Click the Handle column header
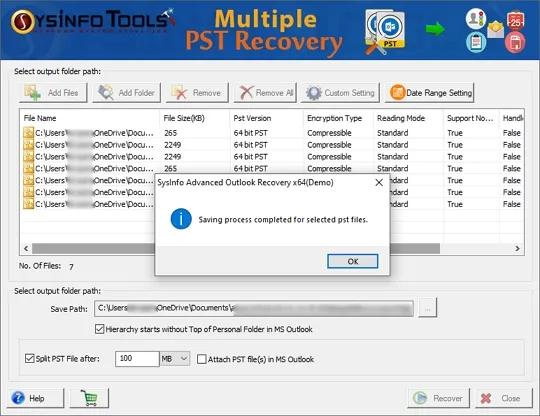 (x=513, y=118)
